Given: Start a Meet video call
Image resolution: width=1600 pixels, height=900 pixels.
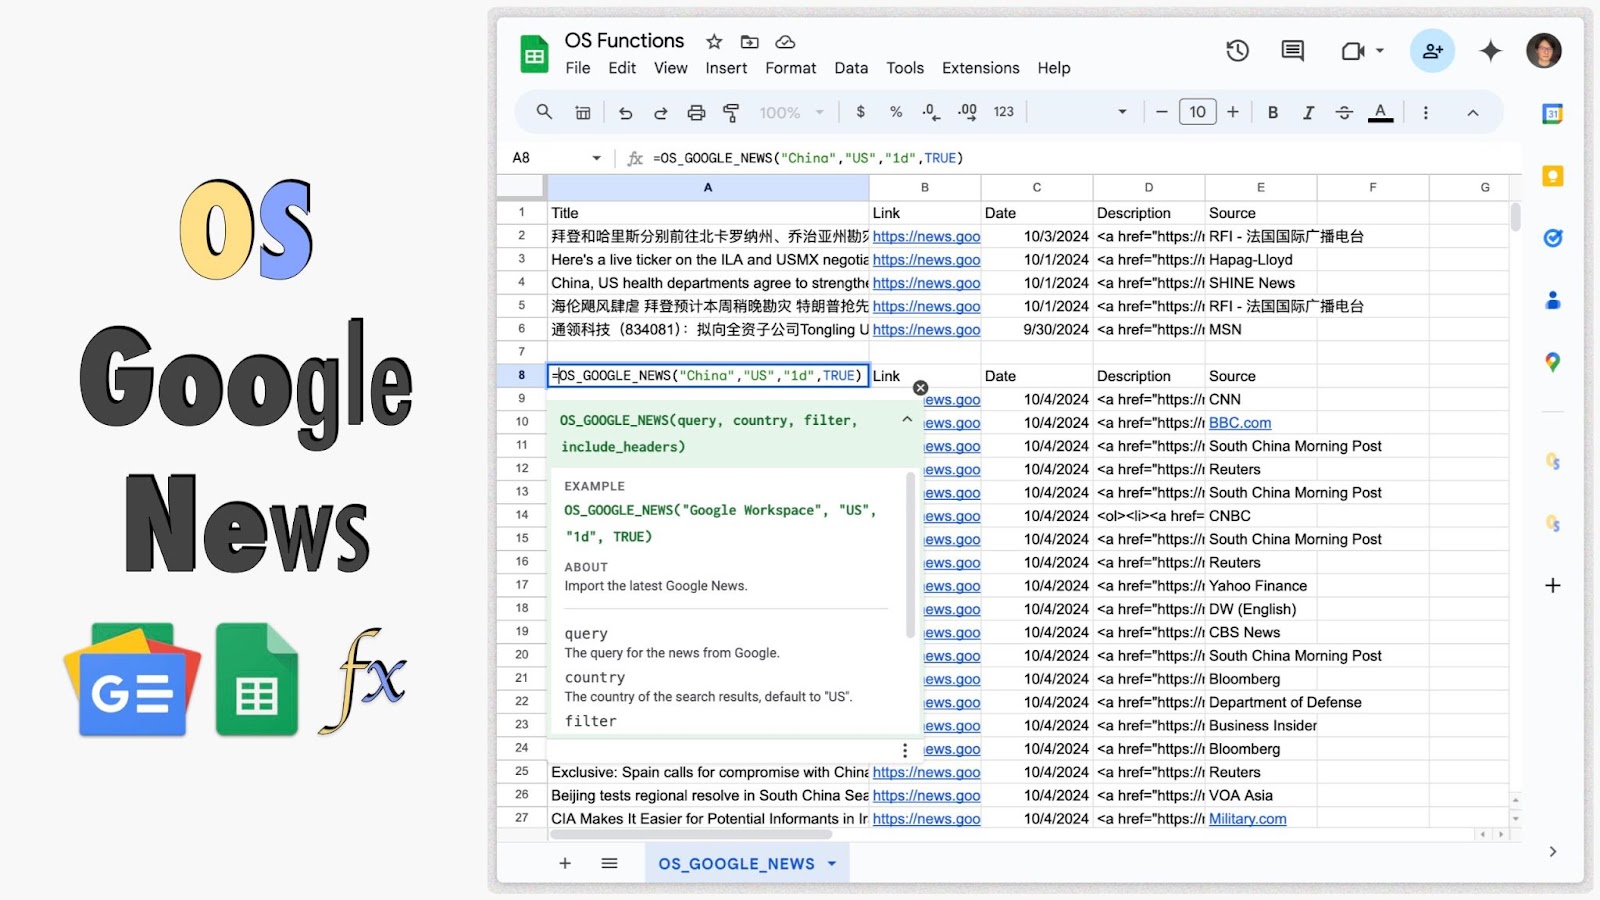Looking at the screenshot, I should click(x=1353, y=51).
